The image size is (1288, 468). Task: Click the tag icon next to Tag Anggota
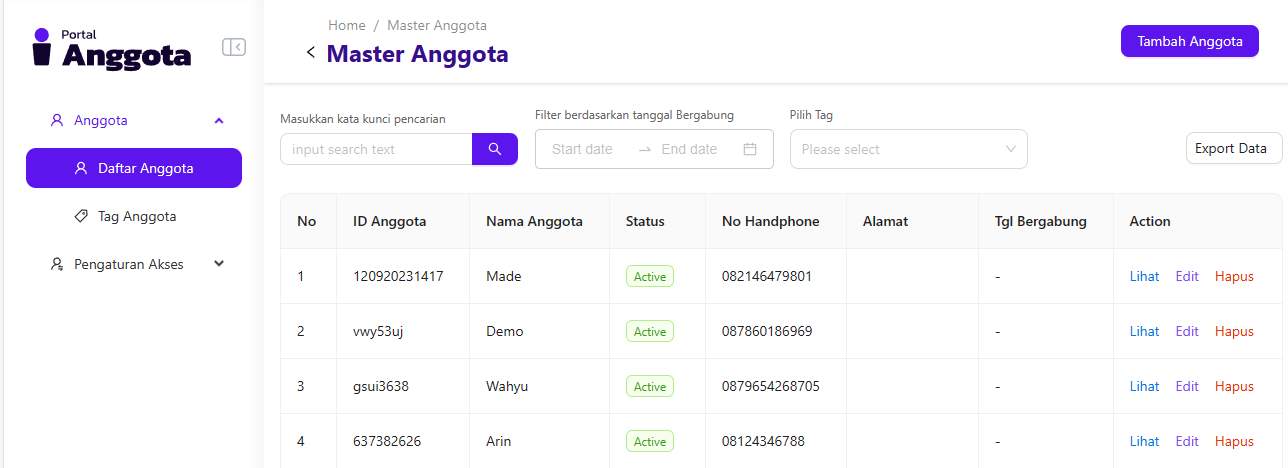point(81,216)
